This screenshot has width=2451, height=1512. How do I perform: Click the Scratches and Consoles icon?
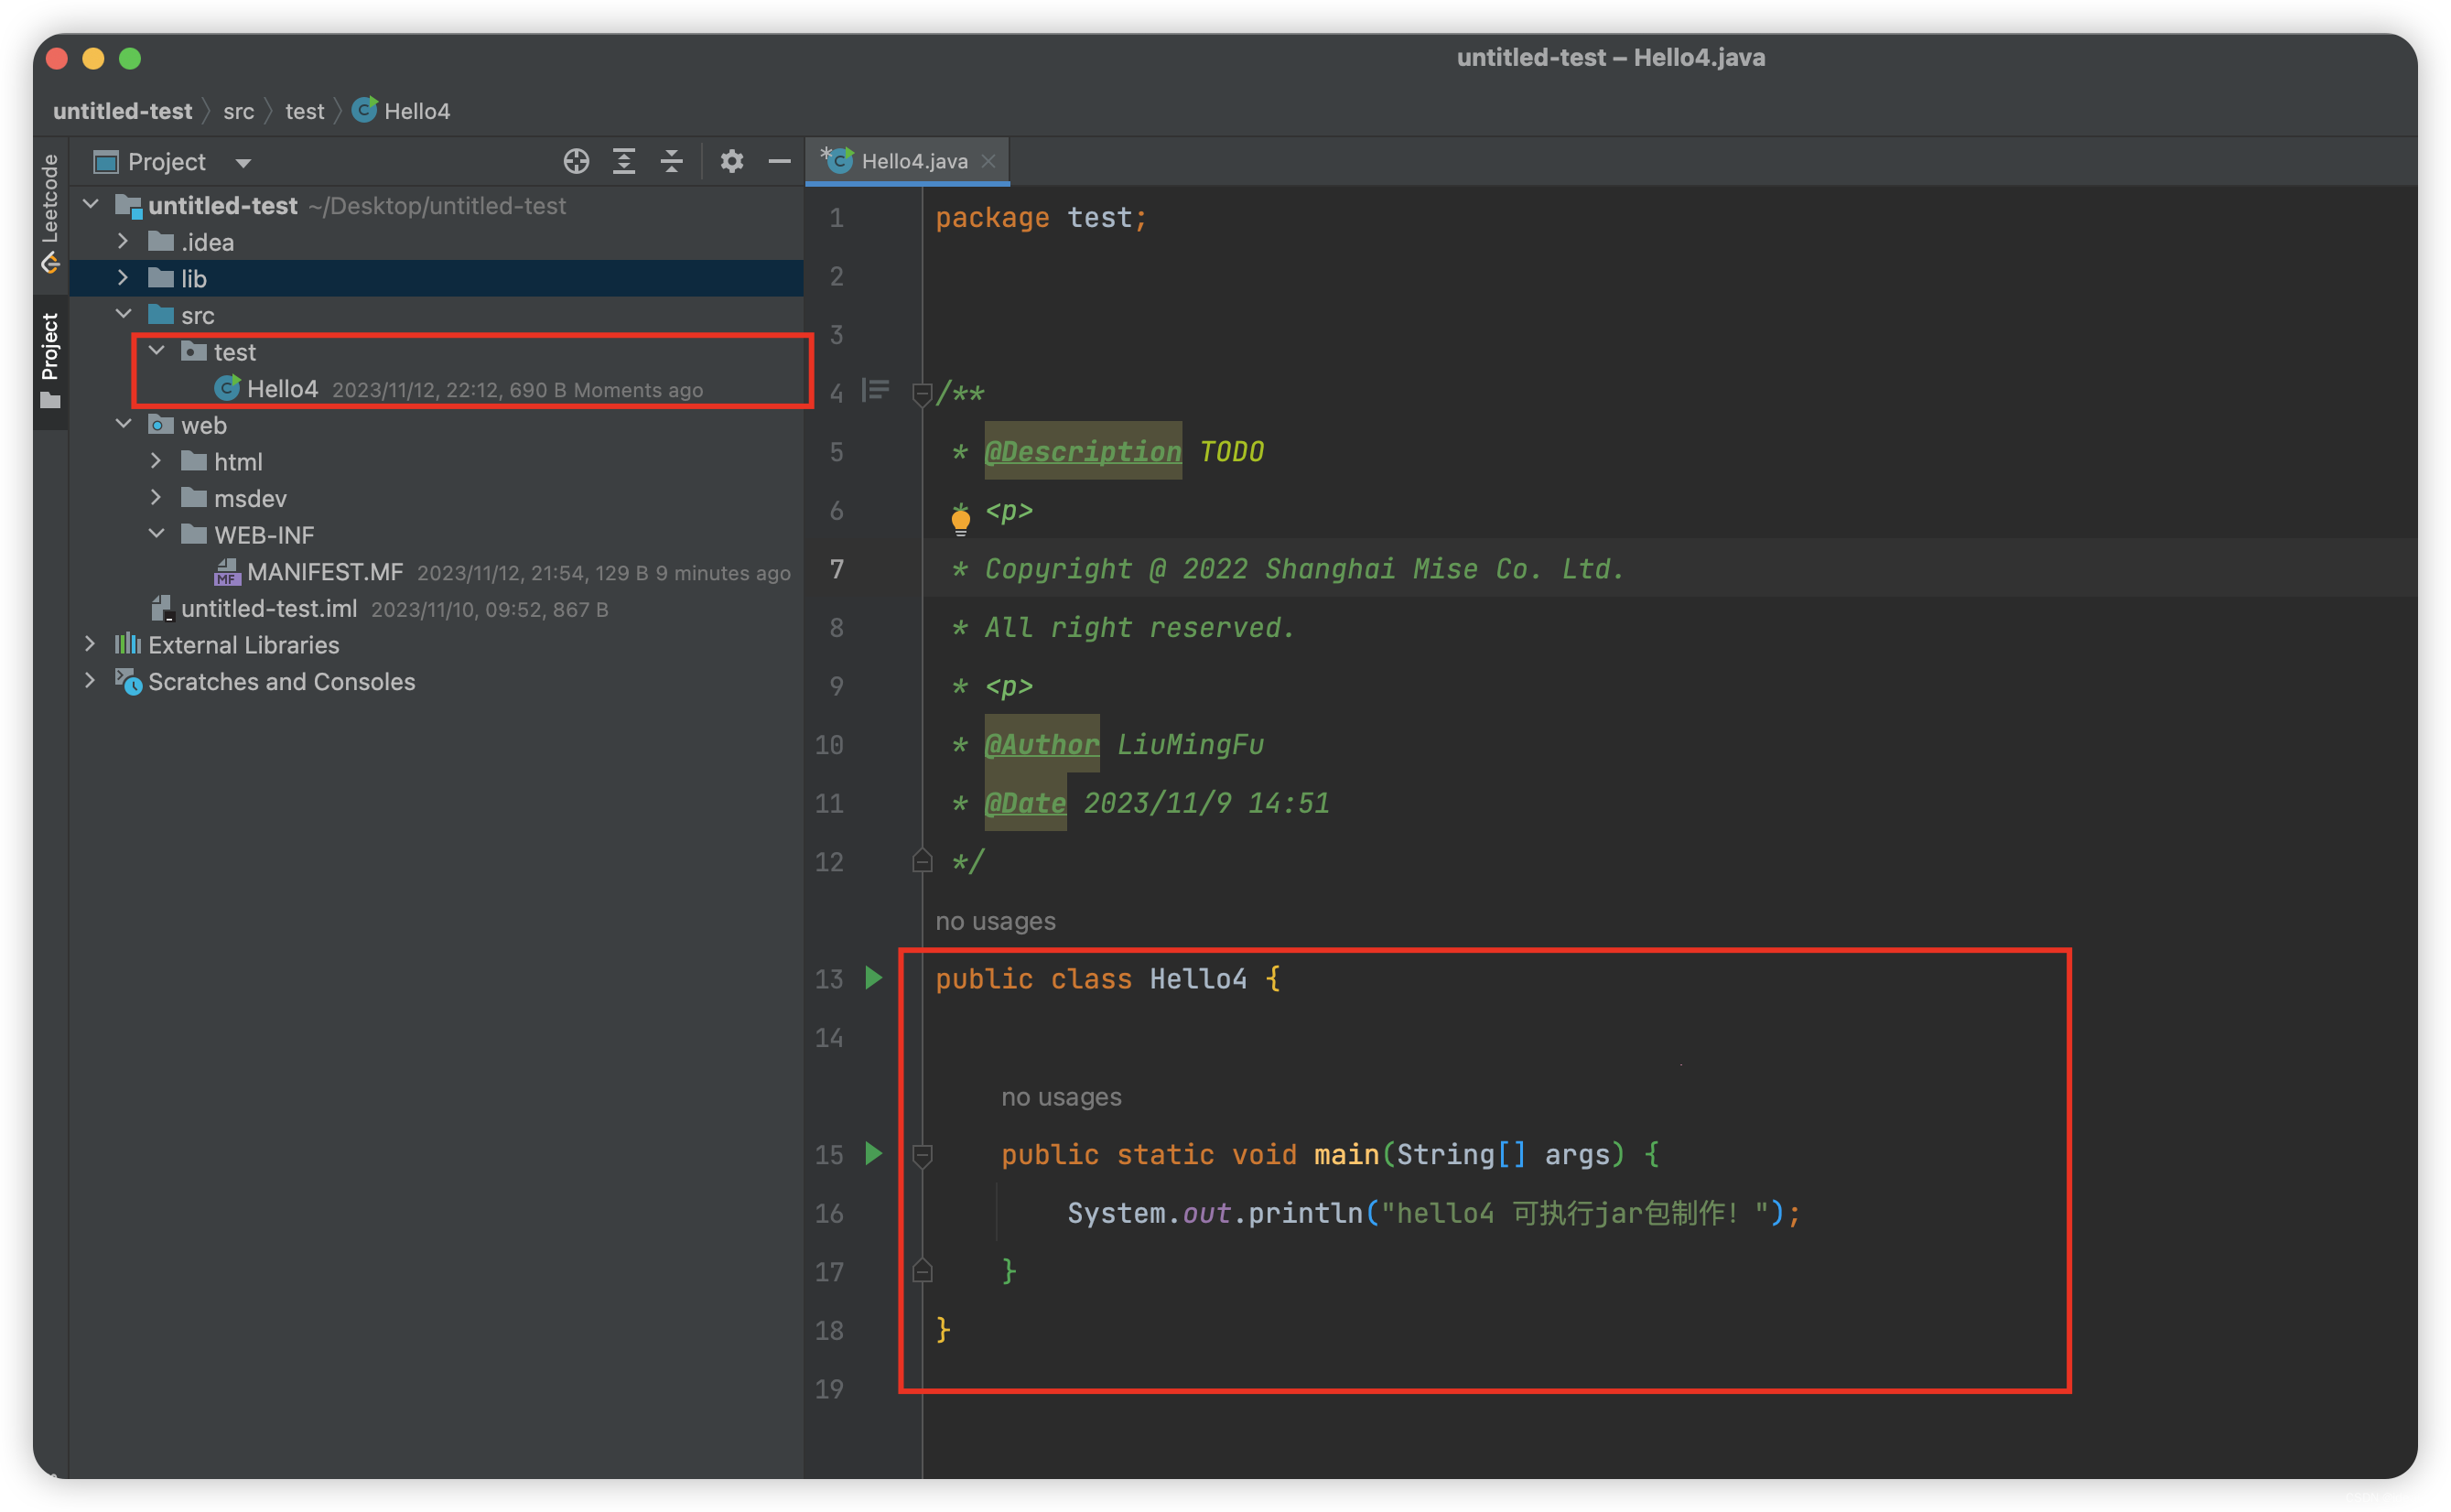pyautogui.click(x=128, y=681)
